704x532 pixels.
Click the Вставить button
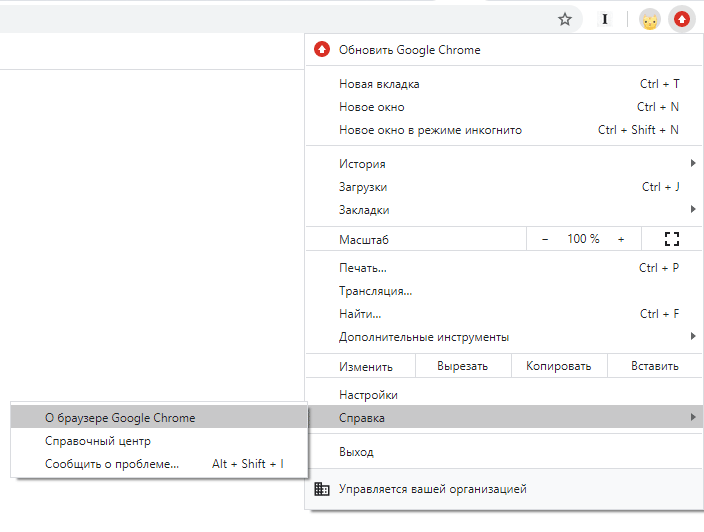point(655,366)
